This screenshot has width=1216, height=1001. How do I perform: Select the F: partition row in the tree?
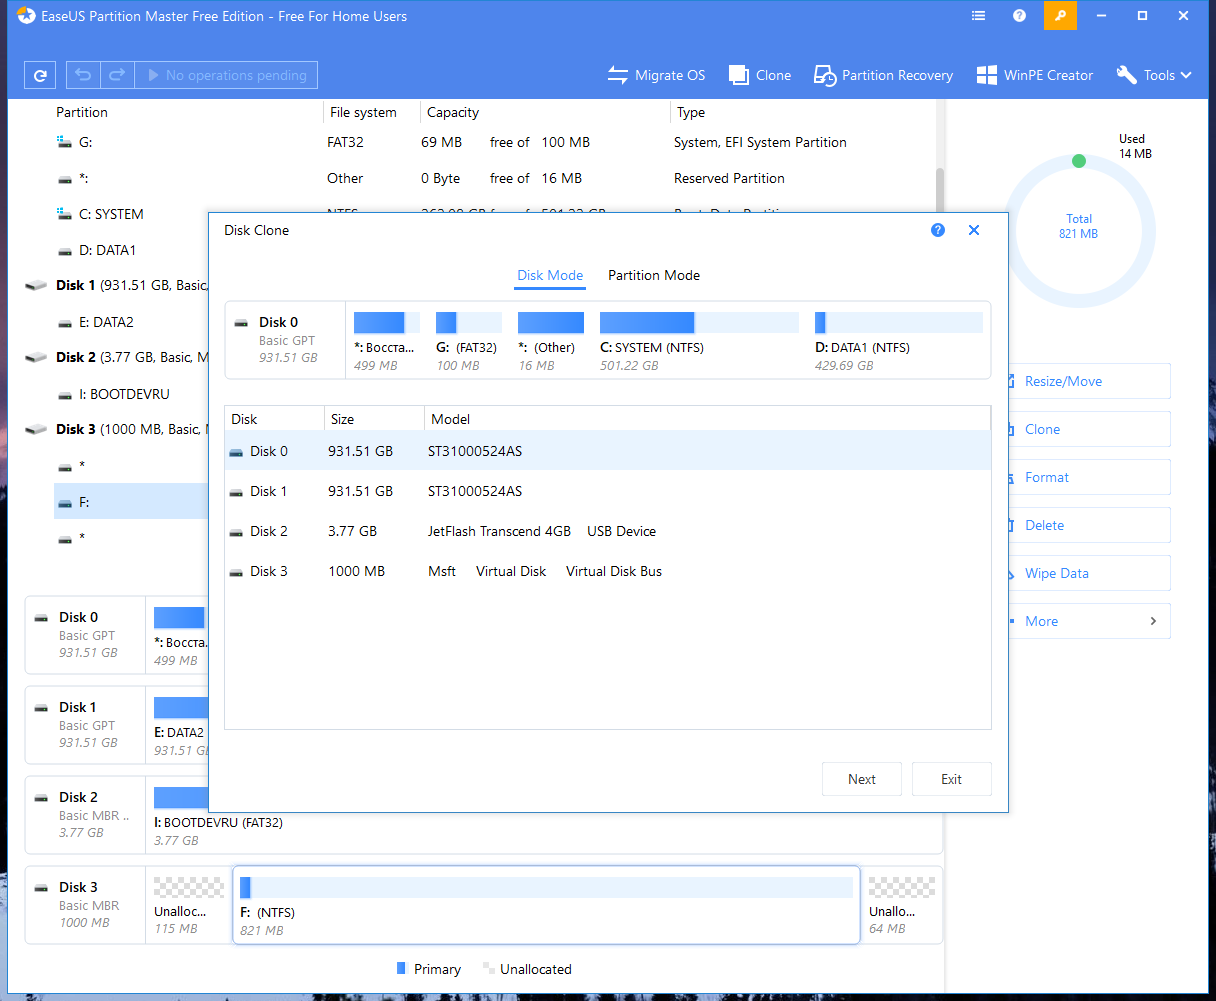131,502
